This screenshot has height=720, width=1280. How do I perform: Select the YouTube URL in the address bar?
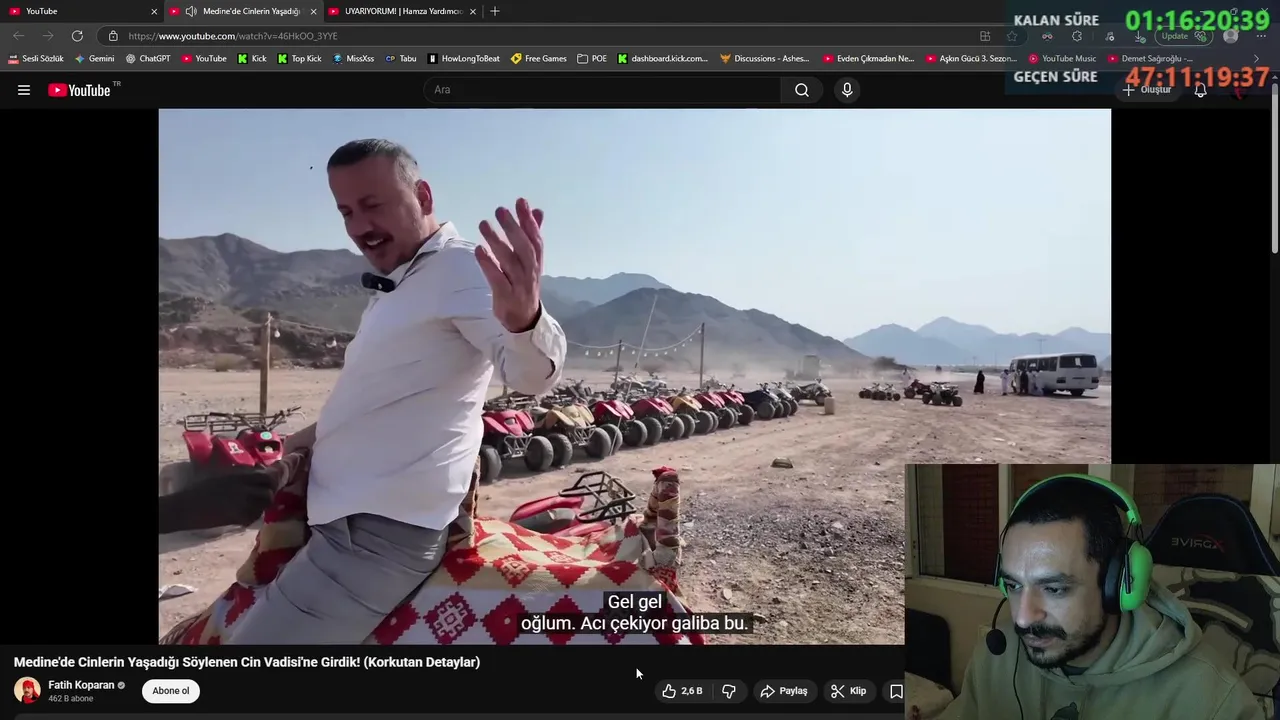coord(233,36)
